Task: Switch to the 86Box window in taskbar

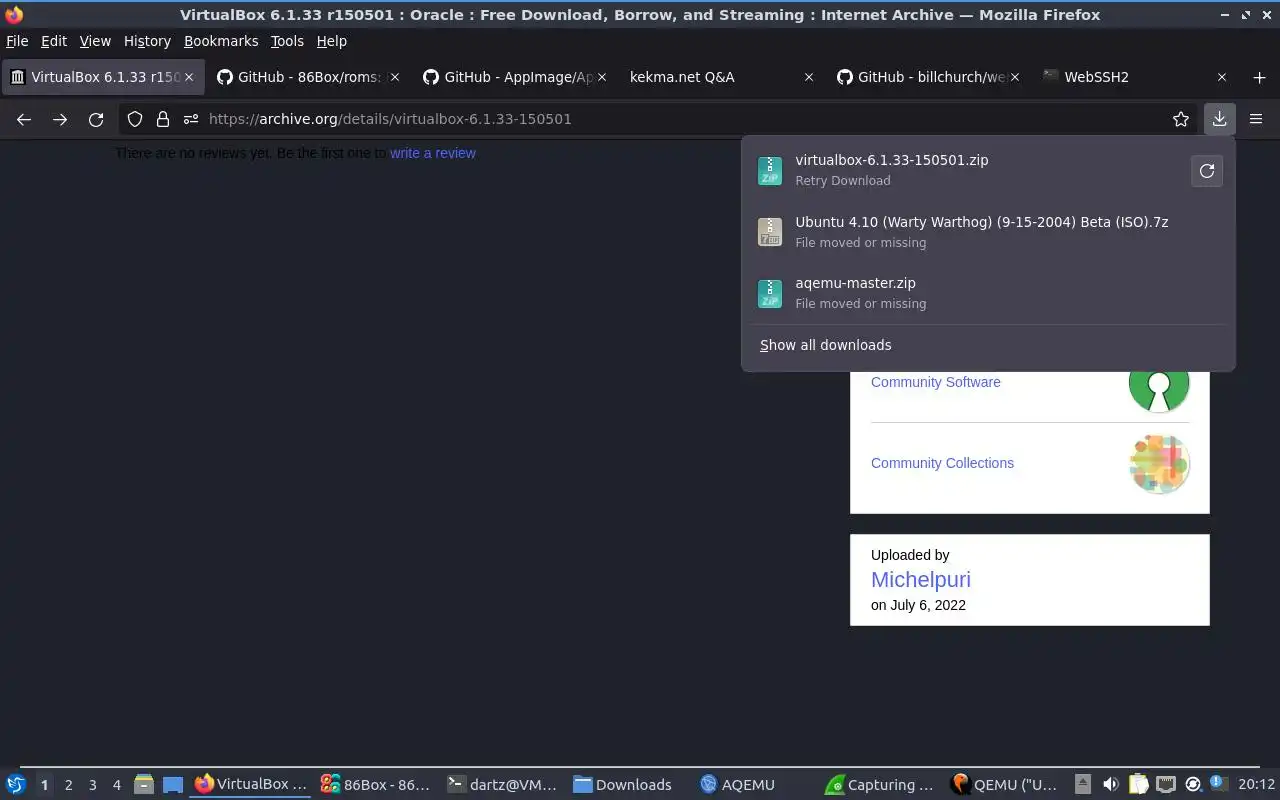Action: coord(375,785)
